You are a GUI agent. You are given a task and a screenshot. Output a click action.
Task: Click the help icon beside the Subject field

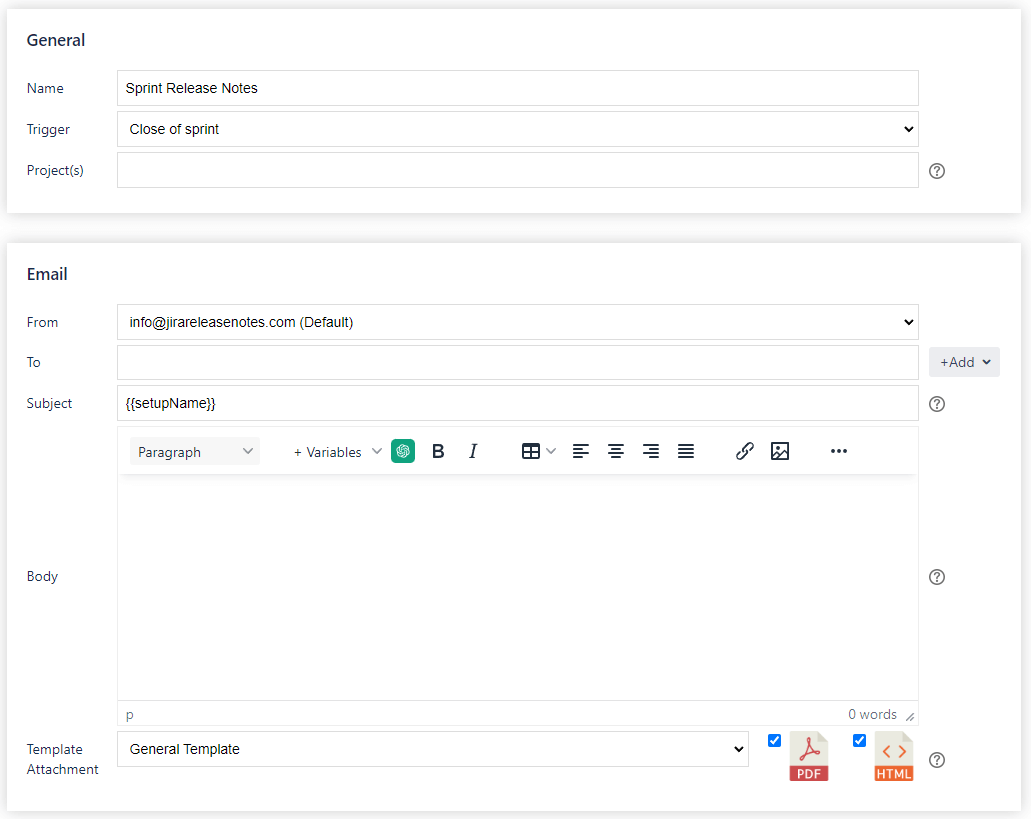pyautogui.click(x=936, y=404)
